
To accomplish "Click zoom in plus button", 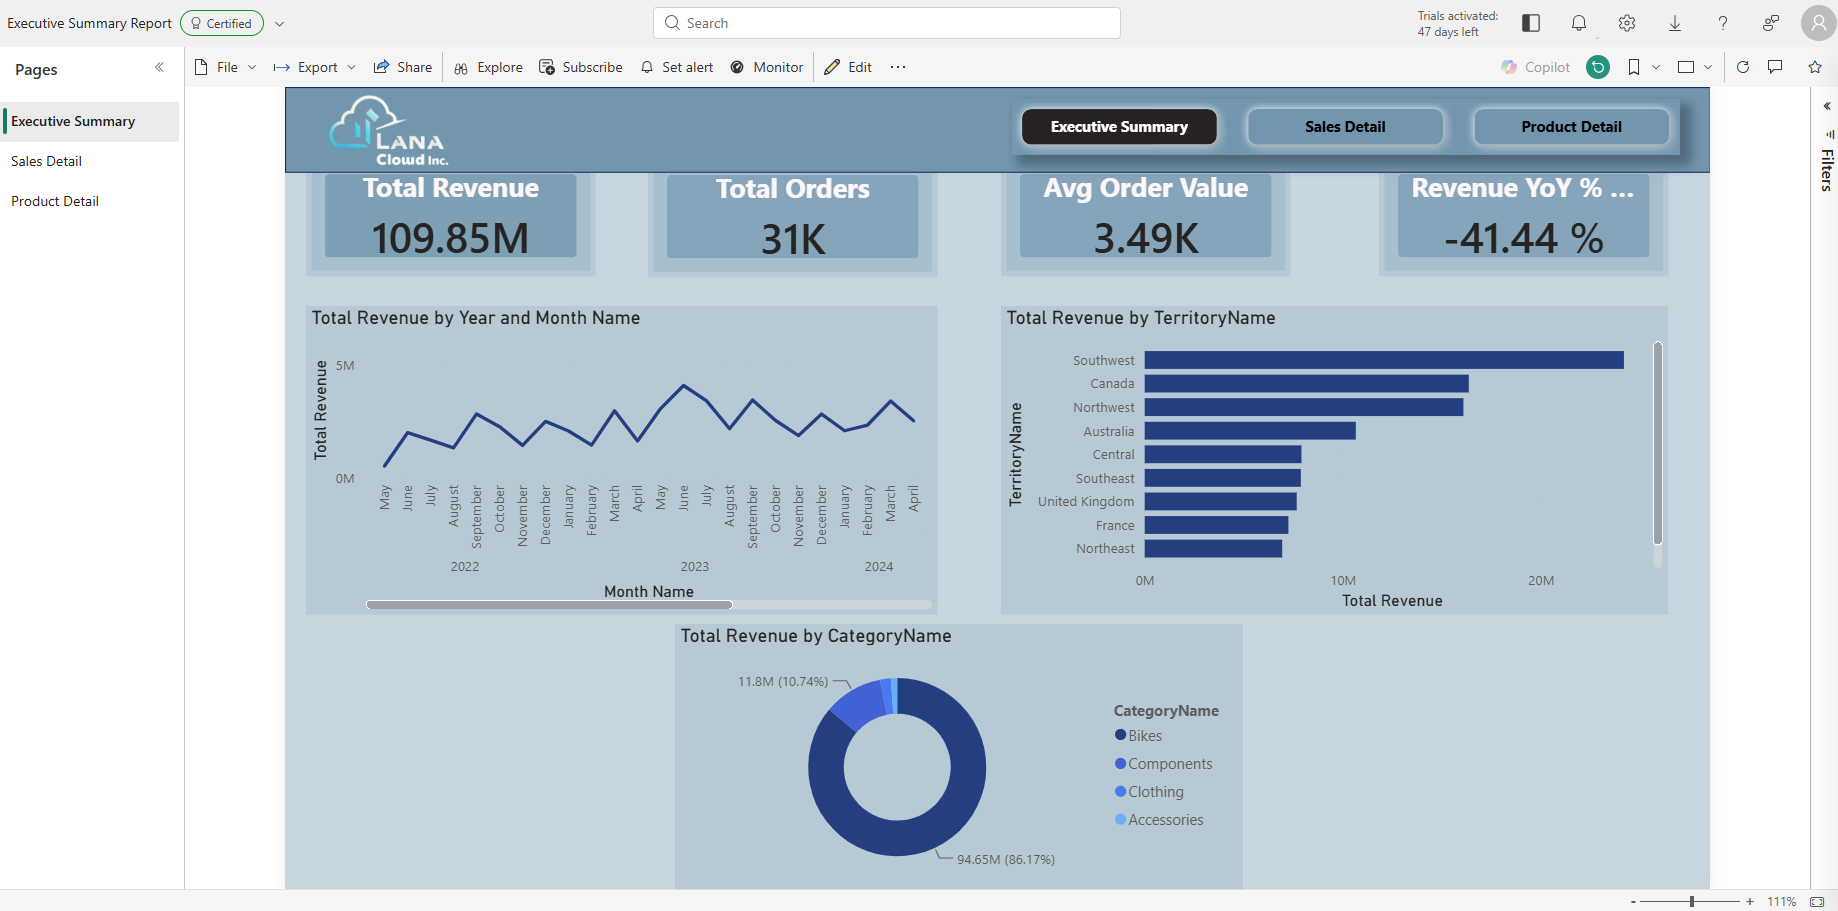I will (1750, 901).
